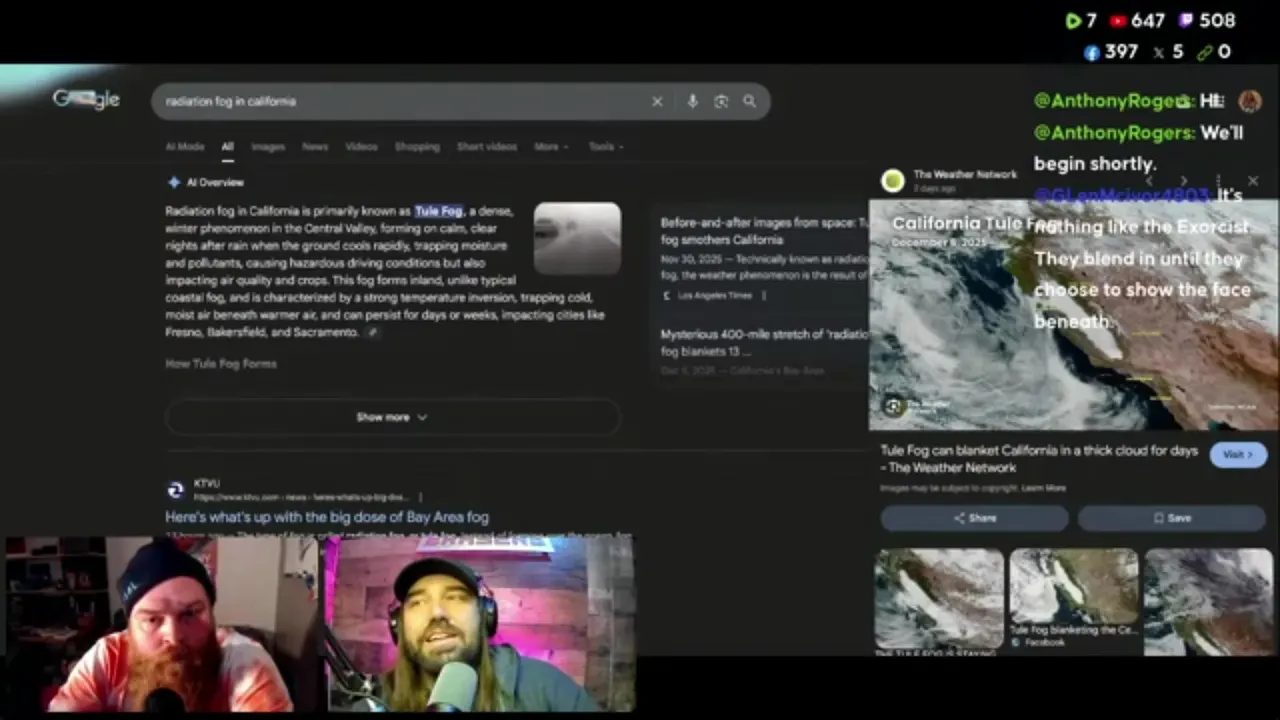
Task: Click the lens icon on satellite image
Action: click(x=892, y=405)
